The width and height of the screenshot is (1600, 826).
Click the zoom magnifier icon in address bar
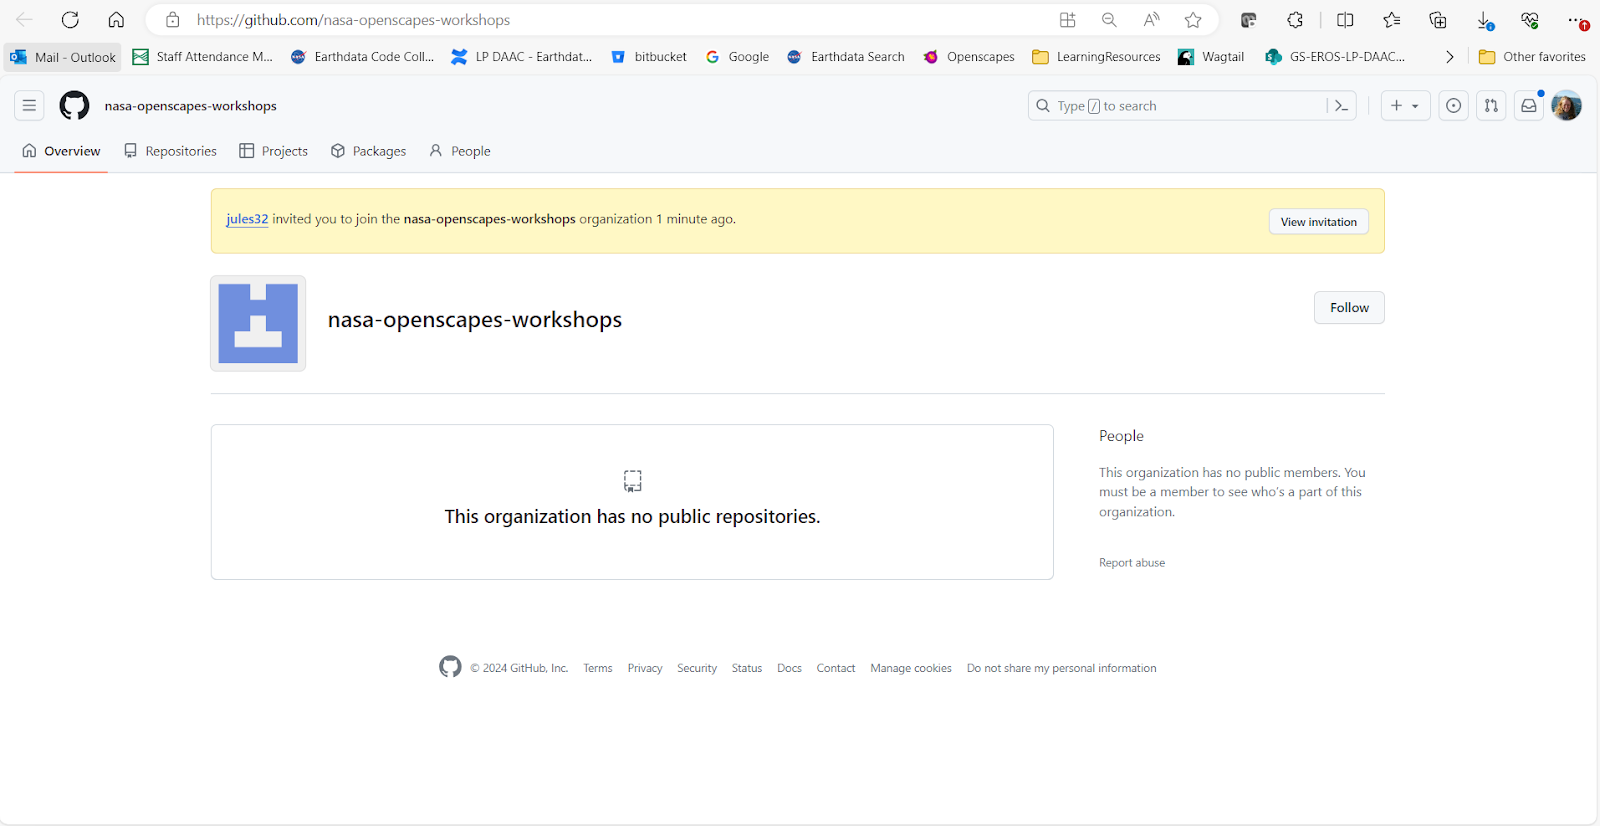point(1109,20)
